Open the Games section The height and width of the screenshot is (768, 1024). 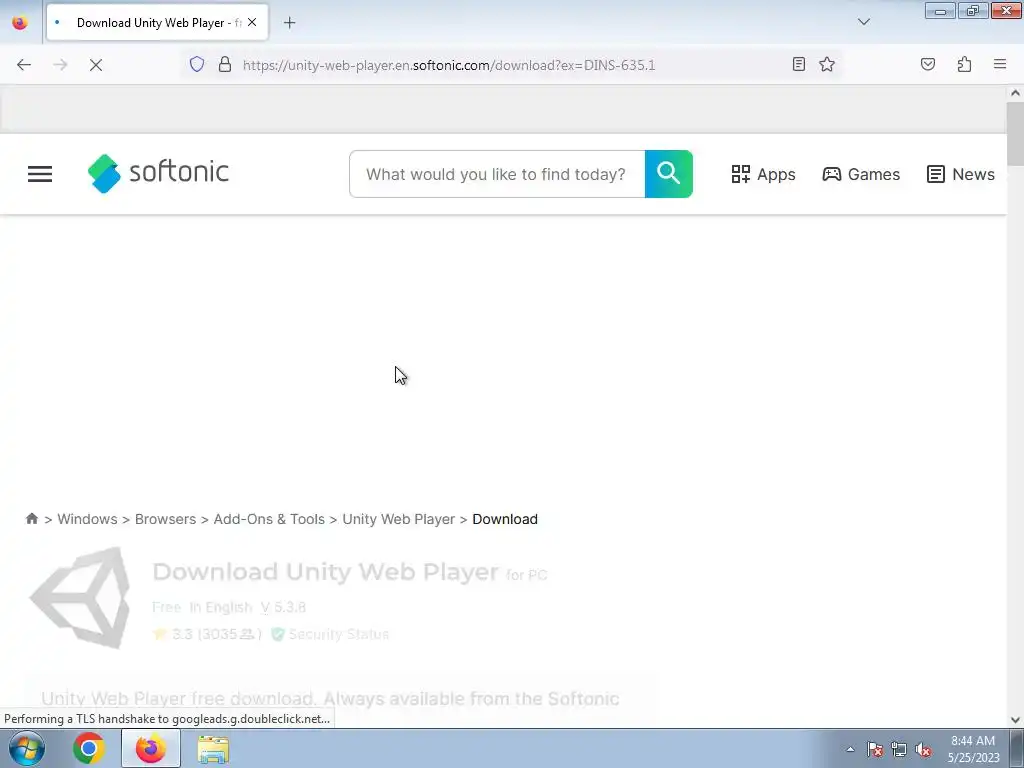pyautogui.click(x=861, y=174)
